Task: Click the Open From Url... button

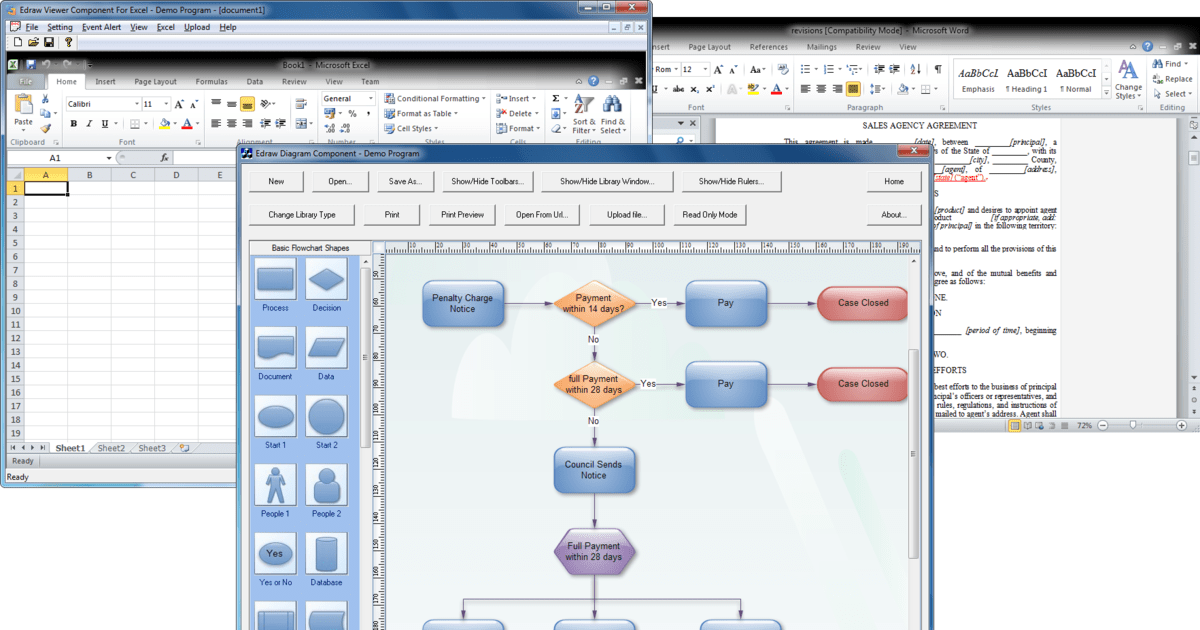Action: pos(540,215)
